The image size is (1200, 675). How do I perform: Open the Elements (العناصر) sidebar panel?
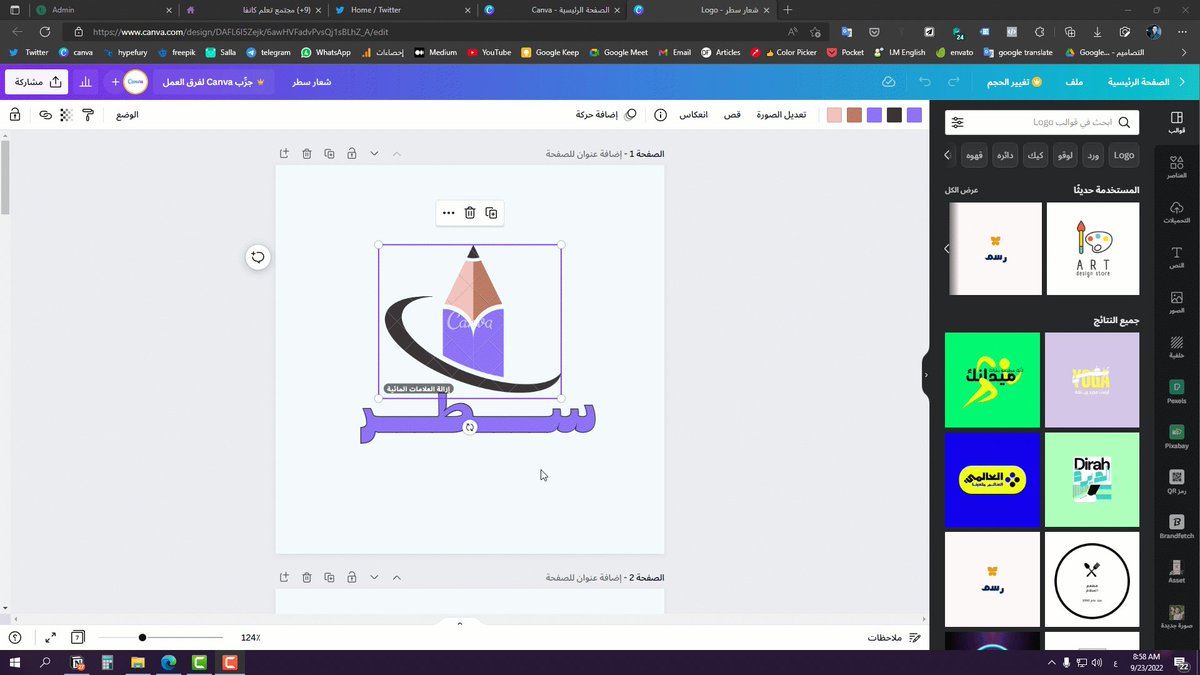tap(1176, 167)
